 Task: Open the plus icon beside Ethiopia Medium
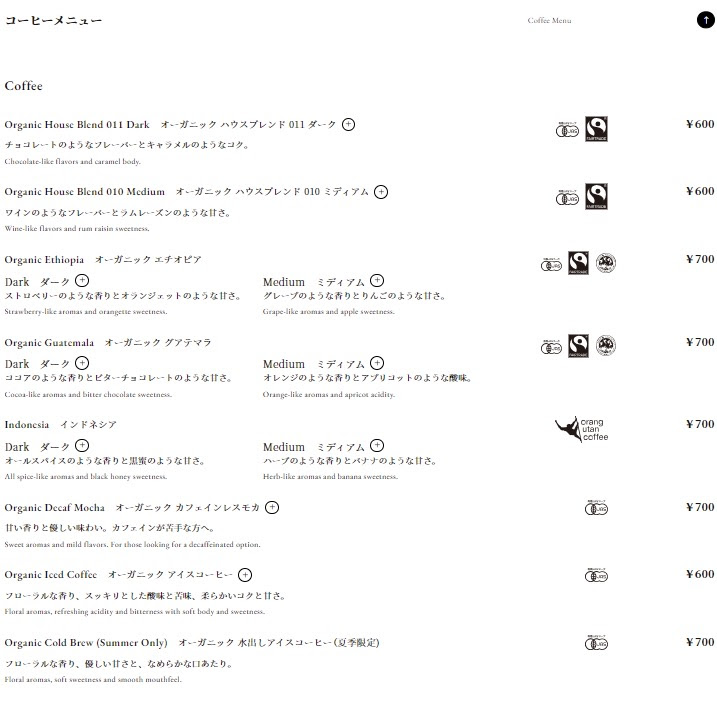click(x=377, y=280)
